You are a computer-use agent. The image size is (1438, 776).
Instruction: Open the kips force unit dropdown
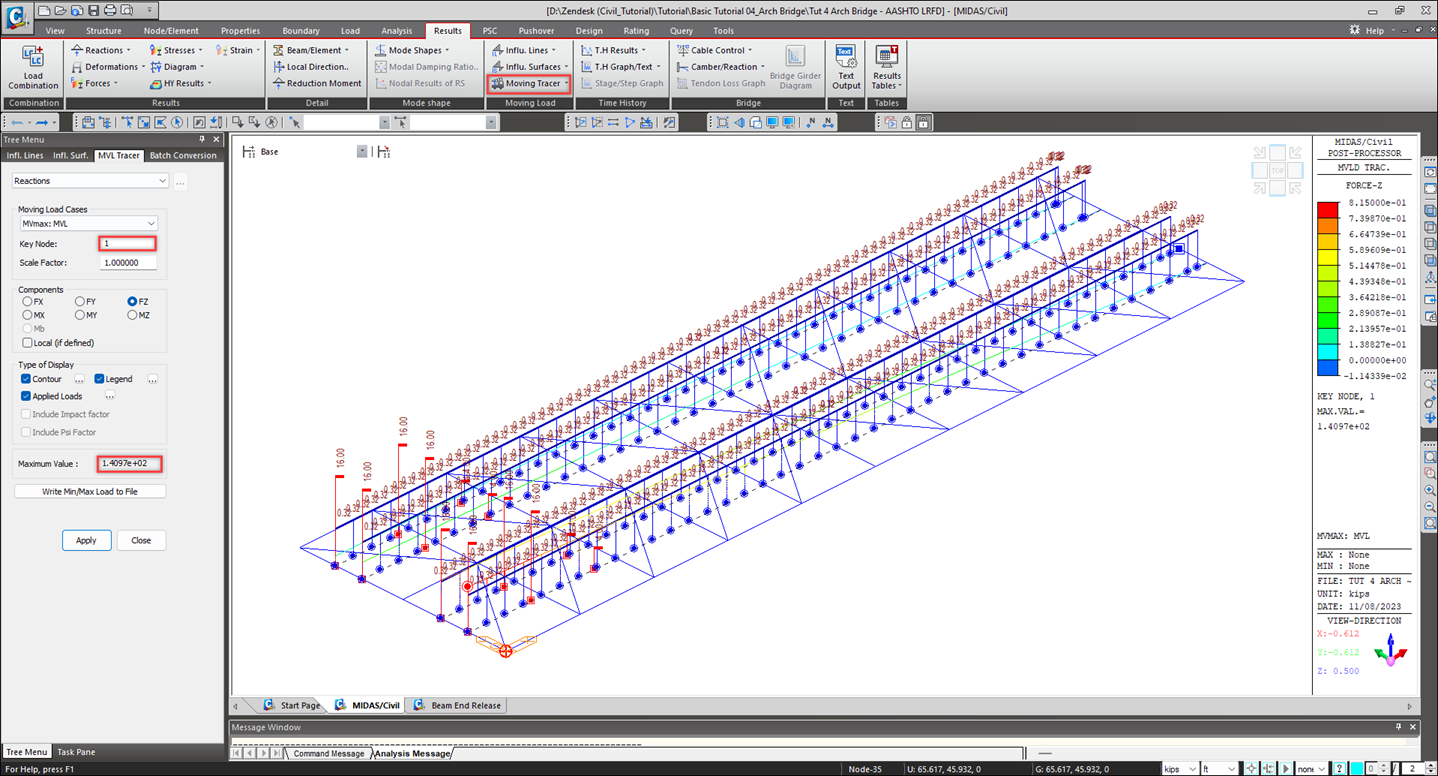[x=1180, y=769]
